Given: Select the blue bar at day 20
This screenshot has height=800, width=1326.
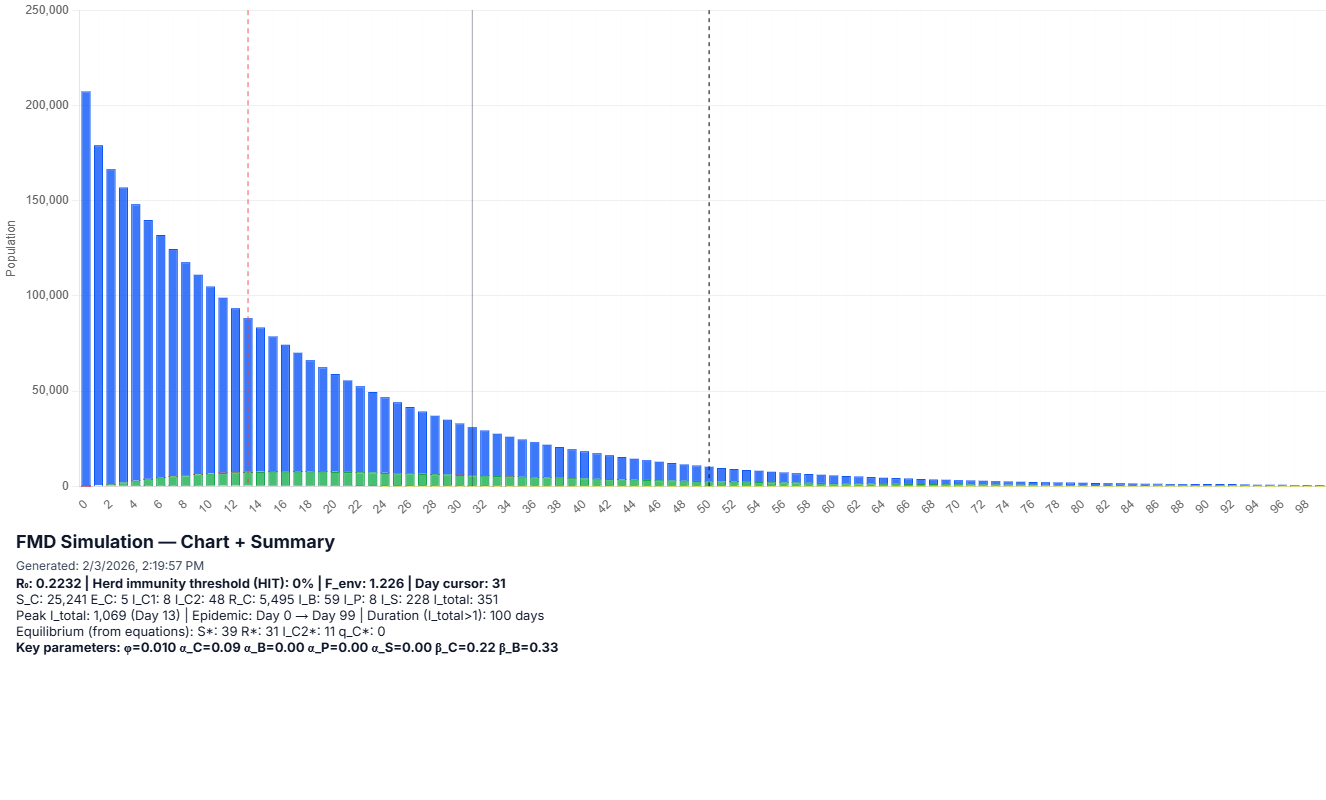Looking at the screenshot, I should pyautogui.click(x=335, y=422).
